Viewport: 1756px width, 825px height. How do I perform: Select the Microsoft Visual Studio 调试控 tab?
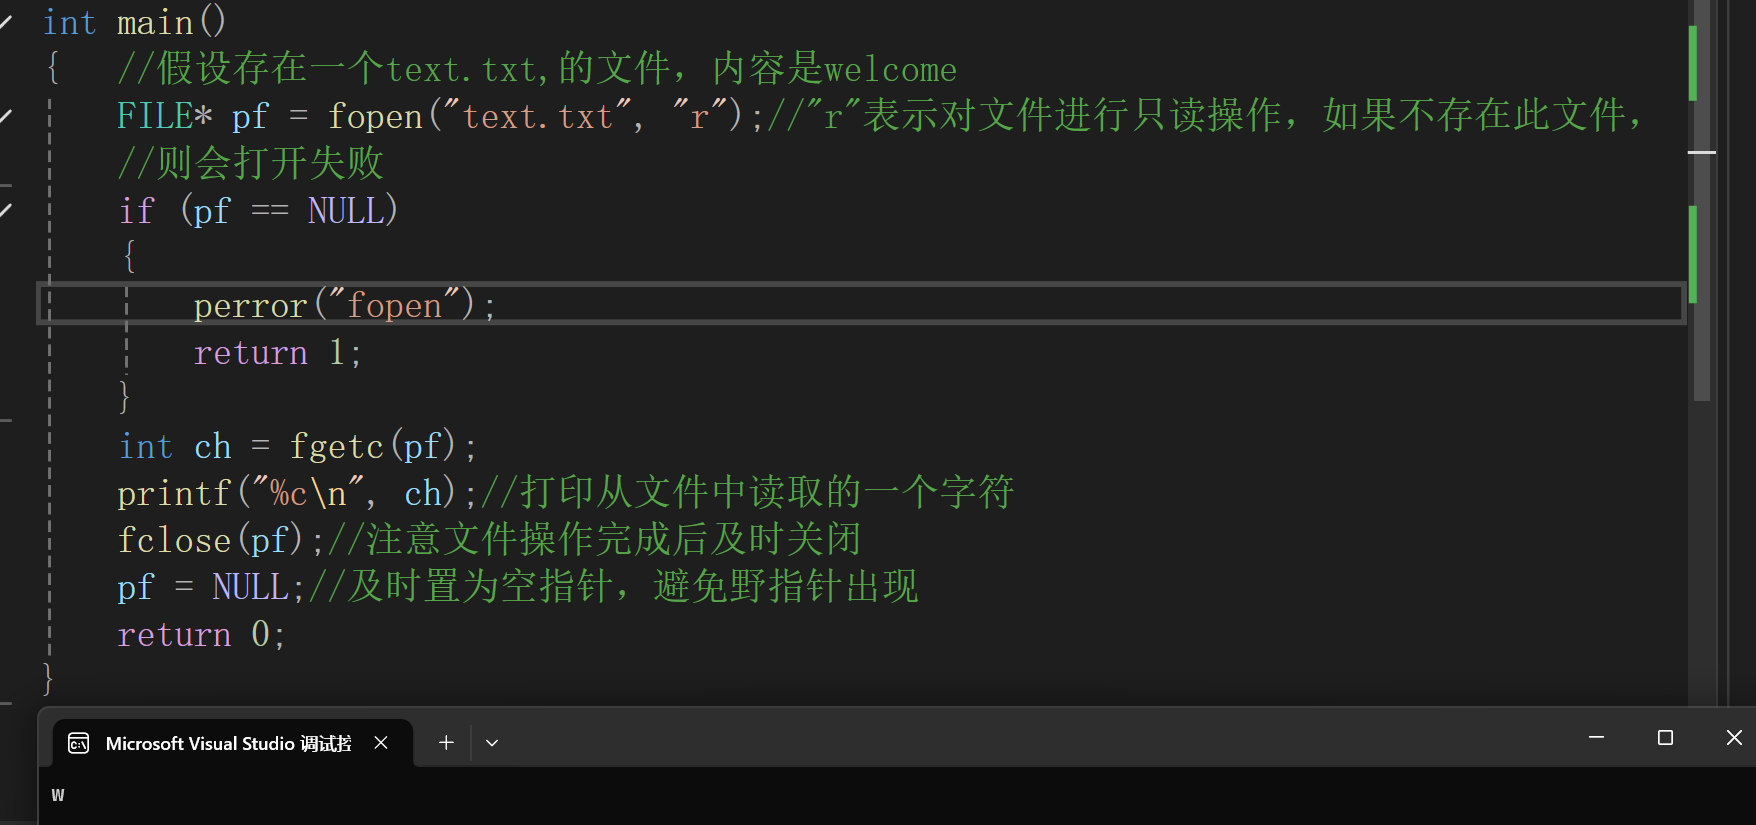point(228,743)
